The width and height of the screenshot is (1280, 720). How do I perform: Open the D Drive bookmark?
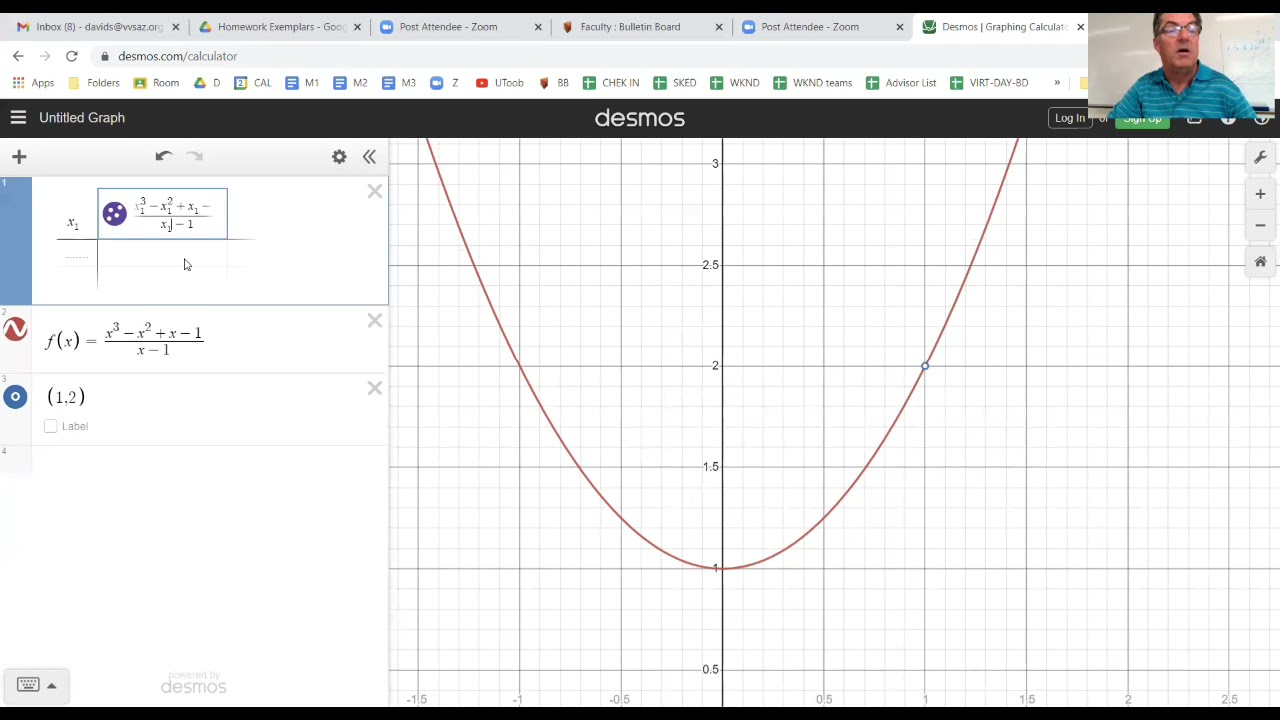[x=207, y=83]
